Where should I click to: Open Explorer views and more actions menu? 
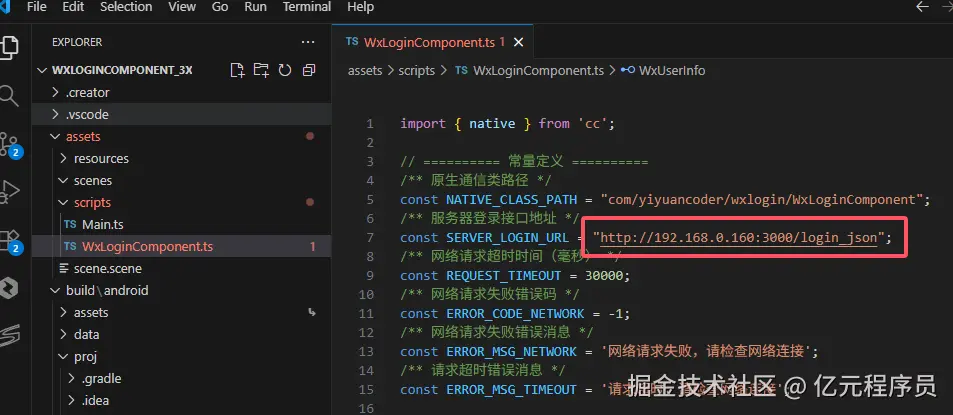click(x=308, y=42)
